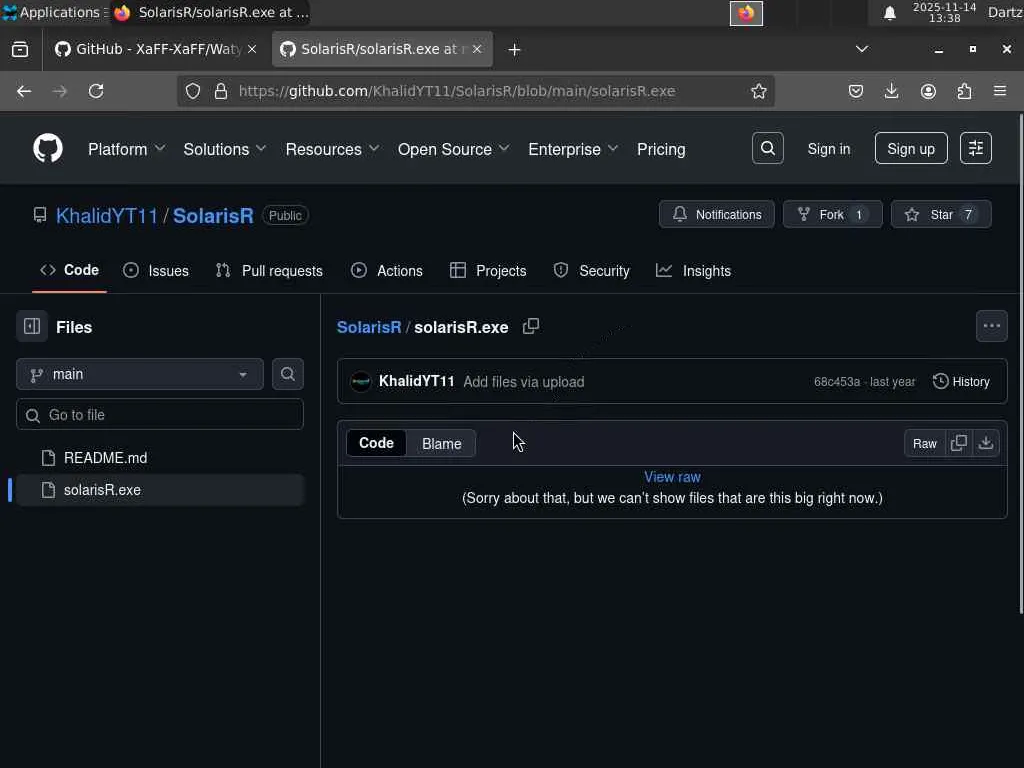Star the SolarisR repository
The width and height of the screenshot is (1024, 768).
(x=940, y=214)
